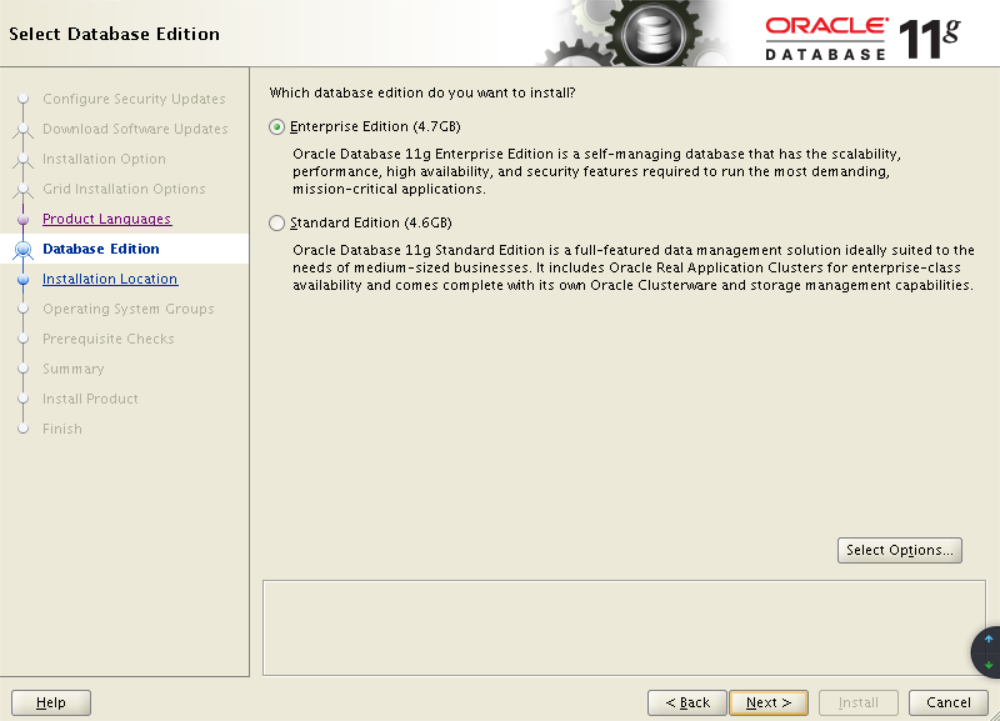Click green down arrow on floating widget
The image size is (1000, 721).
[989, 665]
